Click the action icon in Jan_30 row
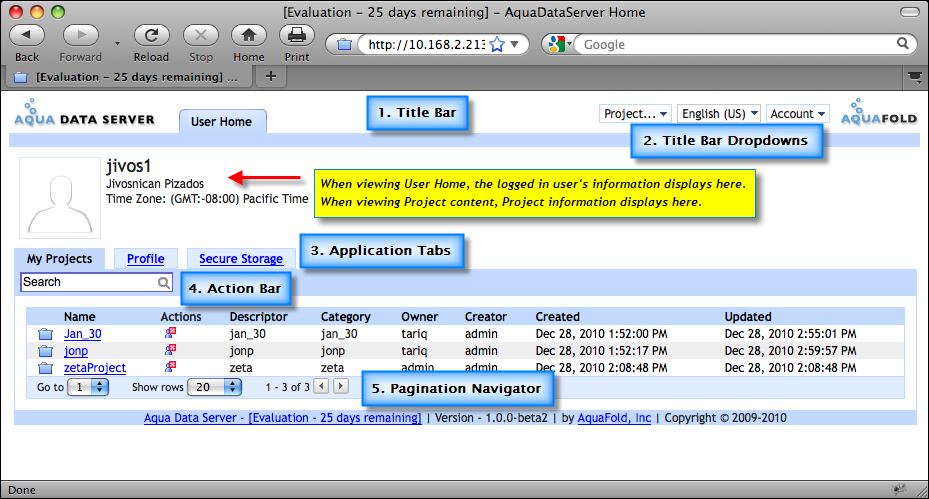The width and height of the screenshot is (929, 499). (171, 333)
